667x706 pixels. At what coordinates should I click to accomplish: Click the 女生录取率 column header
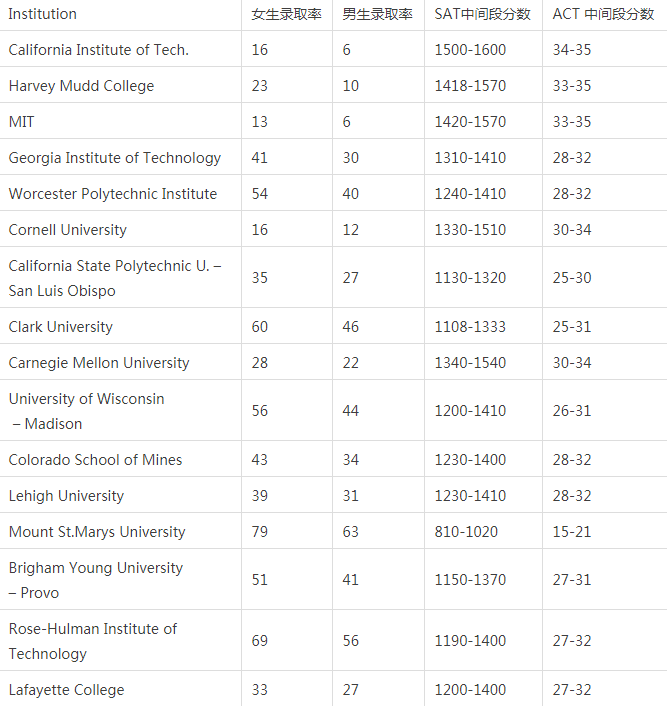click(286, 14)
